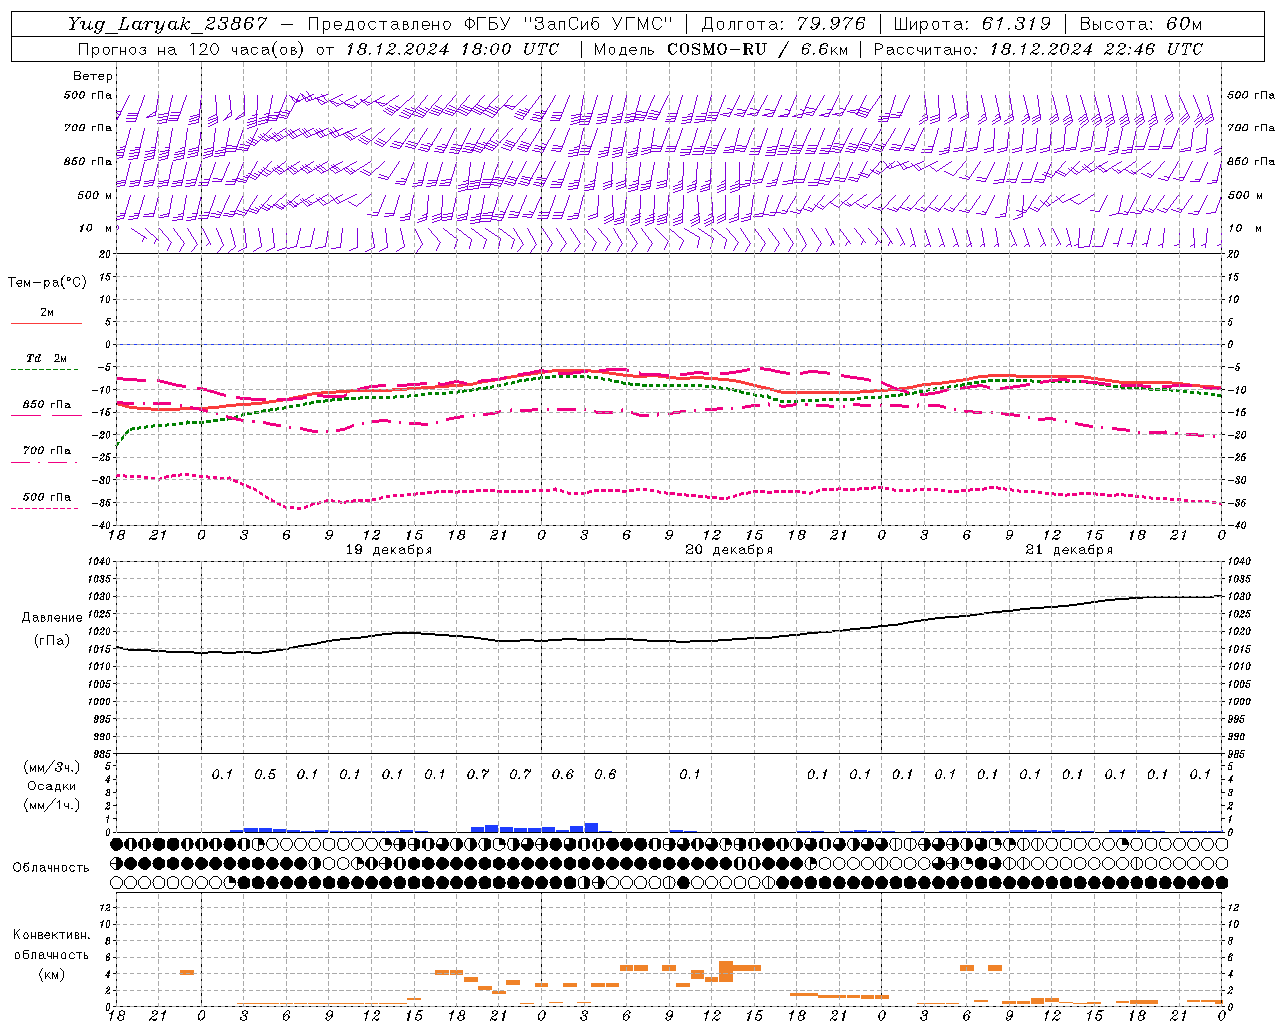Select the Модель COSMO-RU / 6.6км text
Viewport: 1280px width, 1024px height.
click(720, 49)
